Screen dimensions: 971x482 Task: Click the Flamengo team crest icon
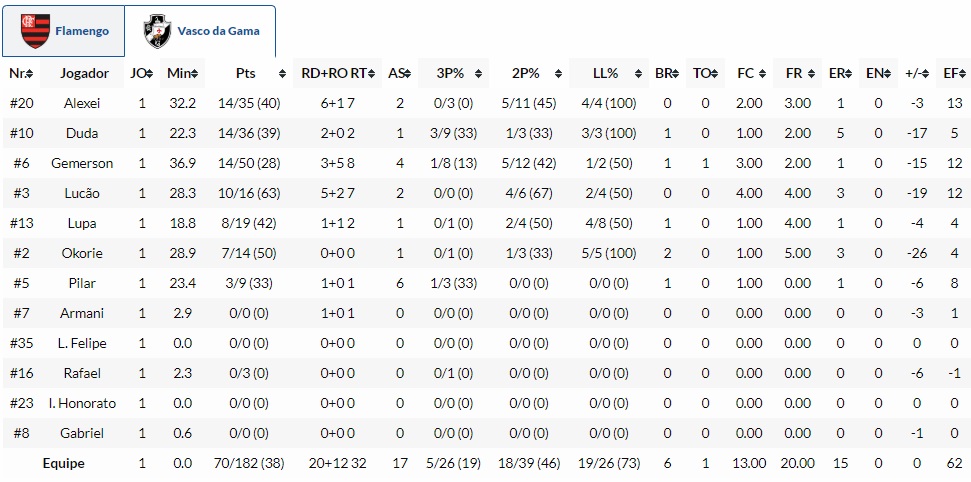coord(35,31)
